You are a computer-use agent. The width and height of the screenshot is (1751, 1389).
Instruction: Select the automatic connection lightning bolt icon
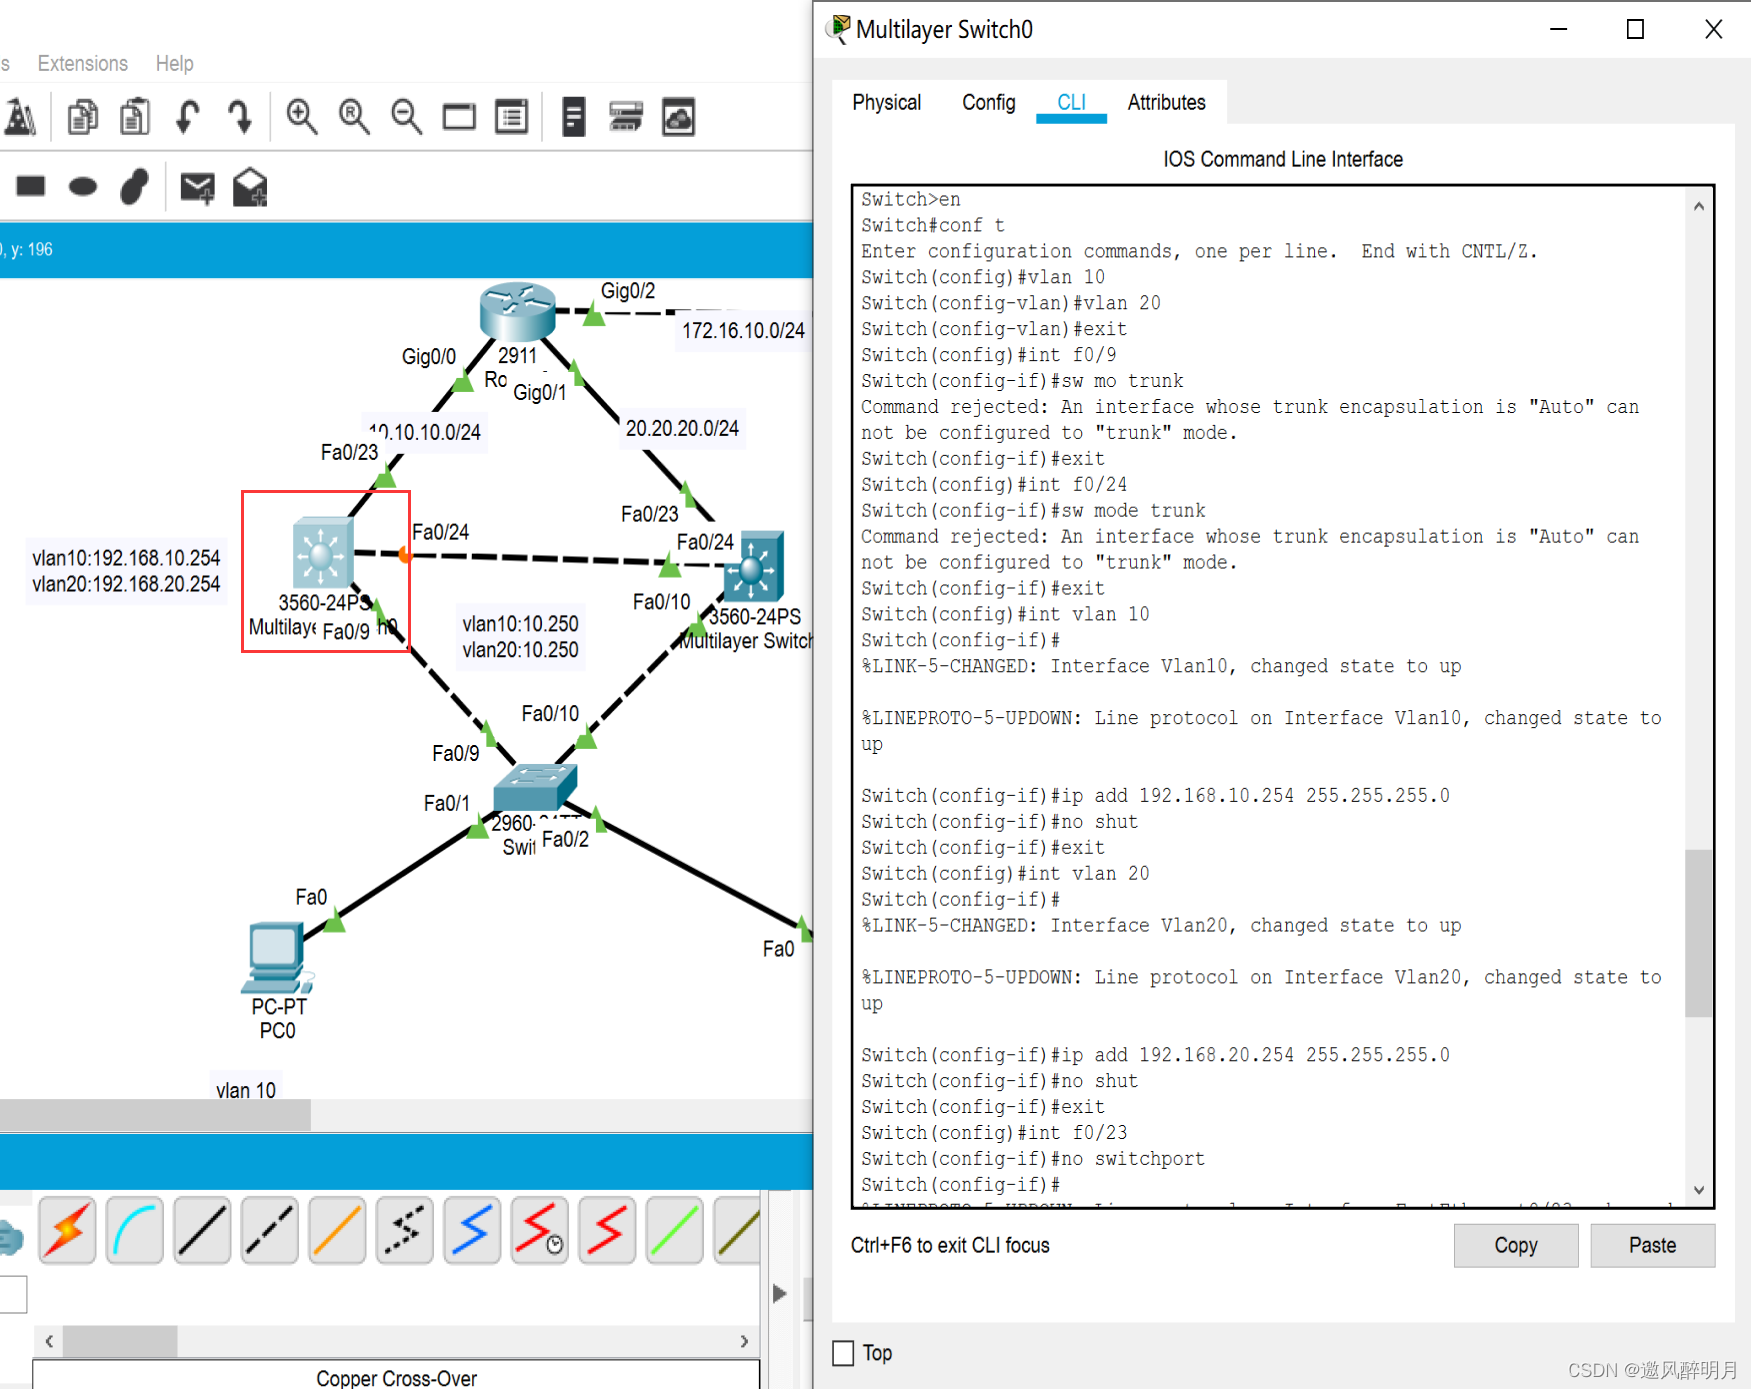click(67, 1230)
